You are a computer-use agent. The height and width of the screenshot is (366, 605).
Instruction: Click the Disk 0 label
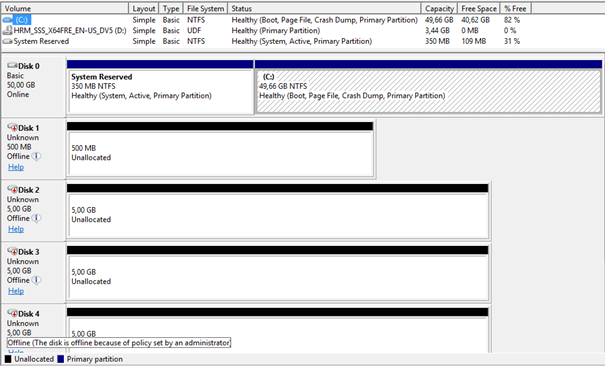pos(29,66)
